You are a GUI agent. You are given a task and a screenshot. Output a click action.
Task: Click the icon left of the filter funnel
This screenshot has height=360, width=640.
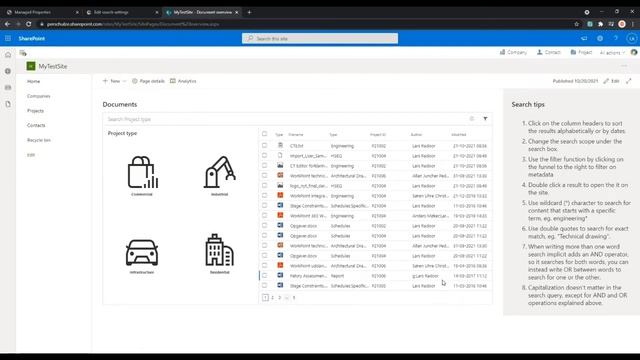click(x=472, y=119)
